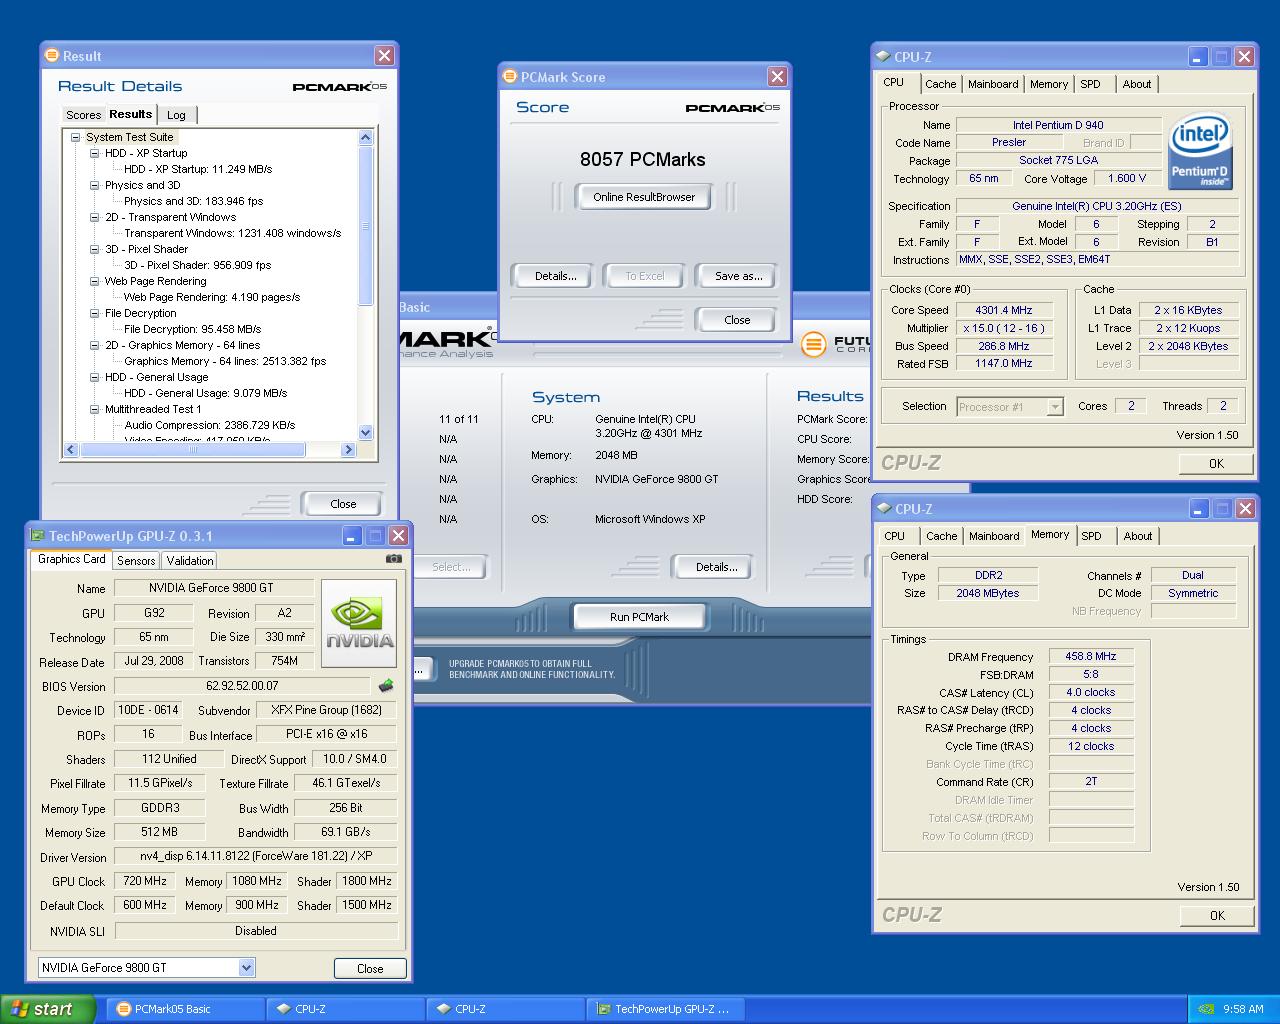Click the BIOS upload icon in GPU-Z
The width and height of the screenshot is (1280, 1024).
coord(386,686)
